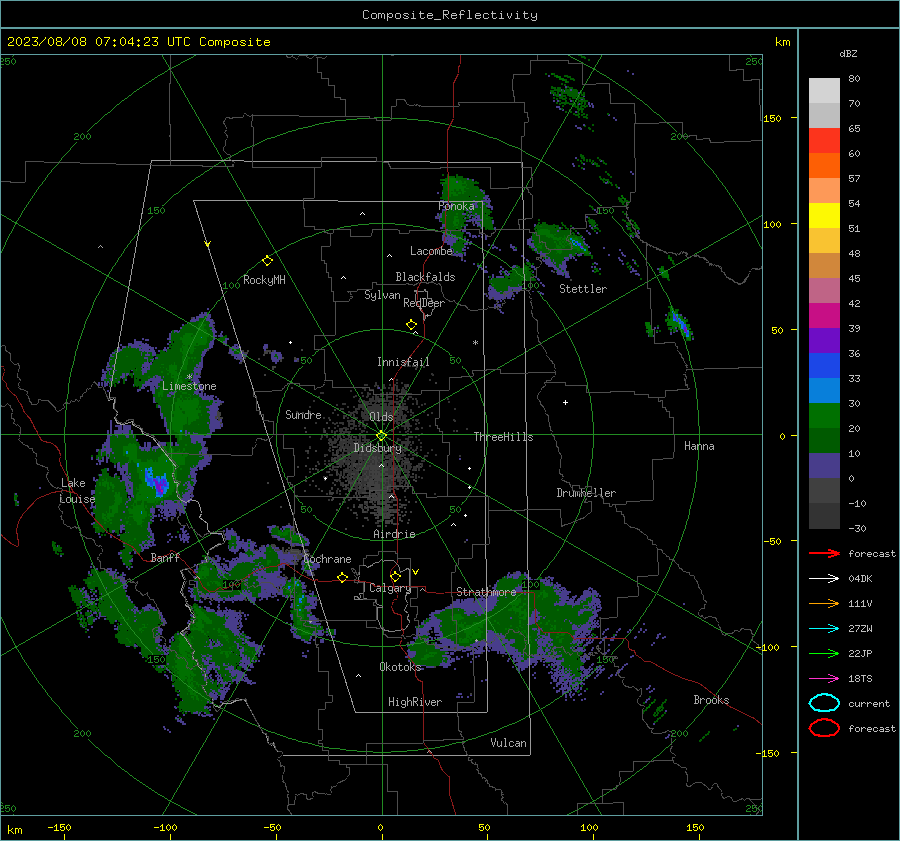Viewport: 900px width, 841px height.
Task: Click the light gray swatch next to 80
Action: pos(824,90)
